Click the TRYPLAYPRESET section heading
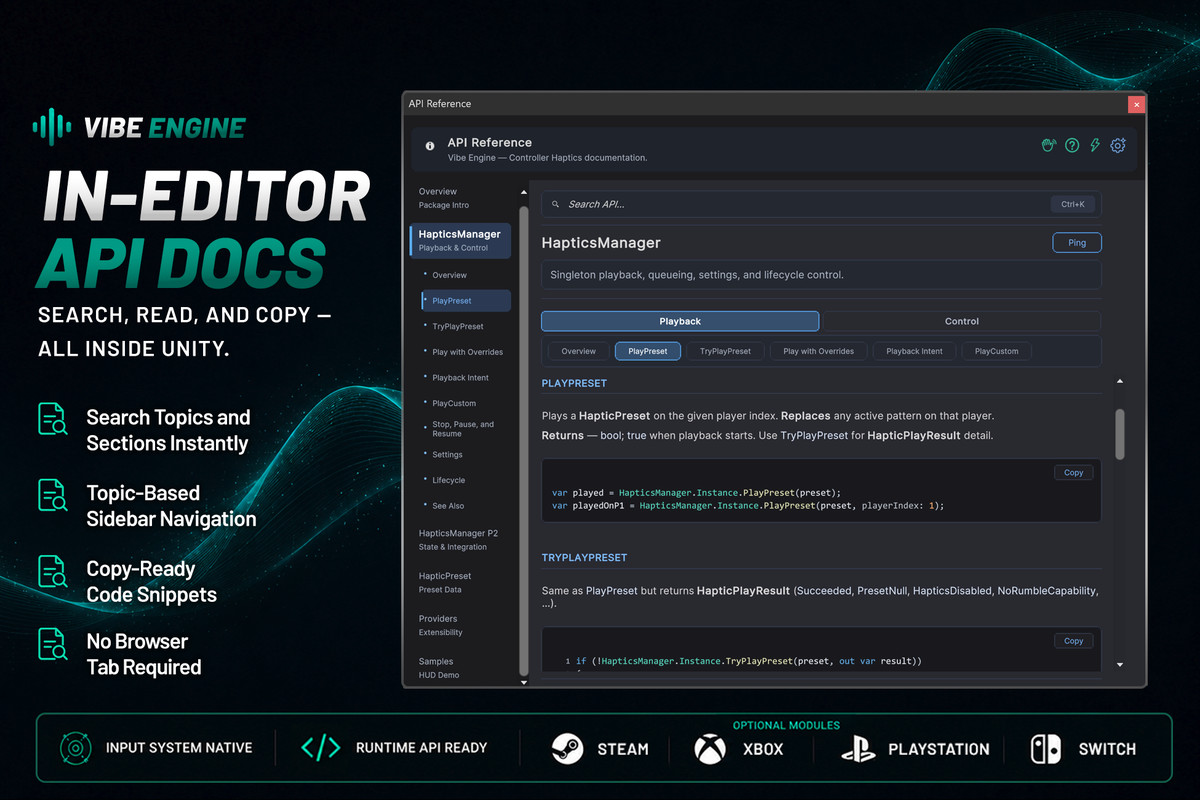The image size is (1200, 800). click(x=584, y=557)
